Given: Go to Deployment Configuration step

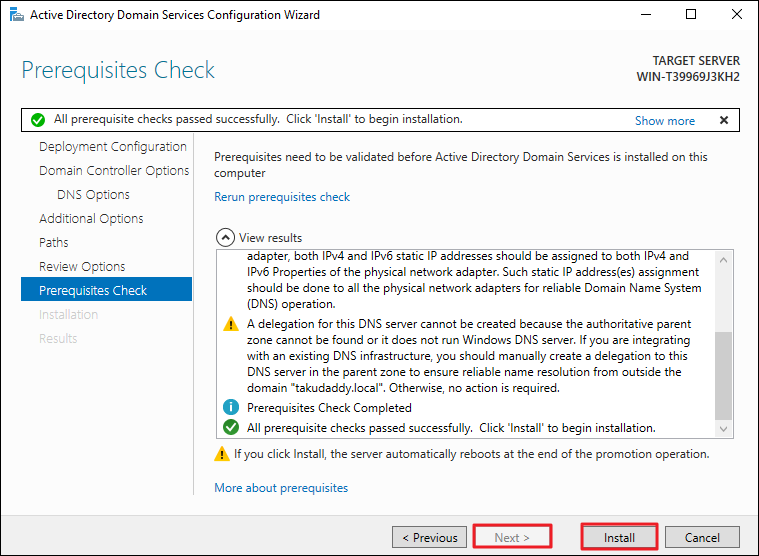Looking at the screenshot, I should [113, 147].
